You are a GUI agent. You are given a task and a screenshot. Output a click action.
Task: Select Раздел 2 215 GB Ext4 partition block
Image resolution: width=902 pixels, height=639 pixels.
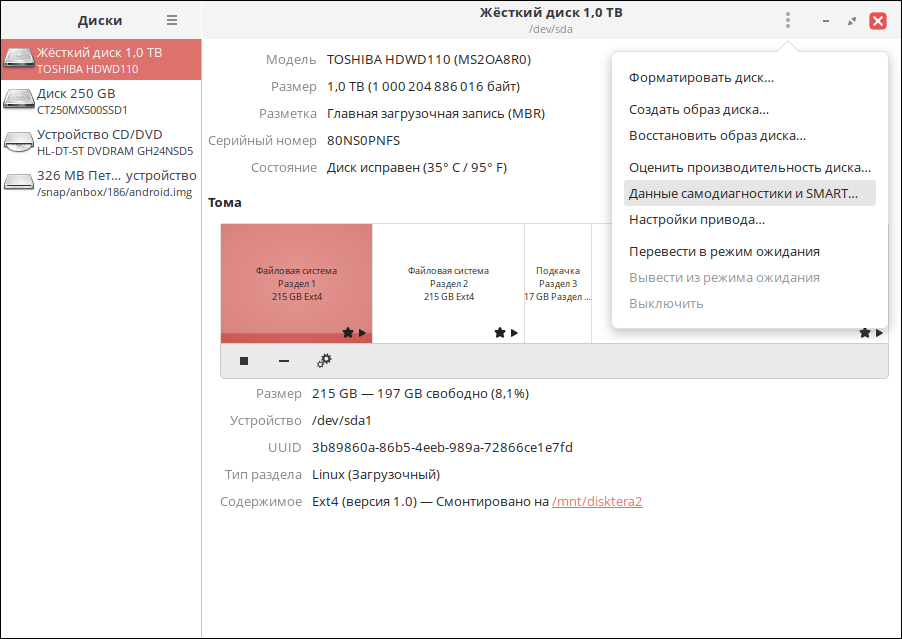pyautogui.click(x=448, y=283)
